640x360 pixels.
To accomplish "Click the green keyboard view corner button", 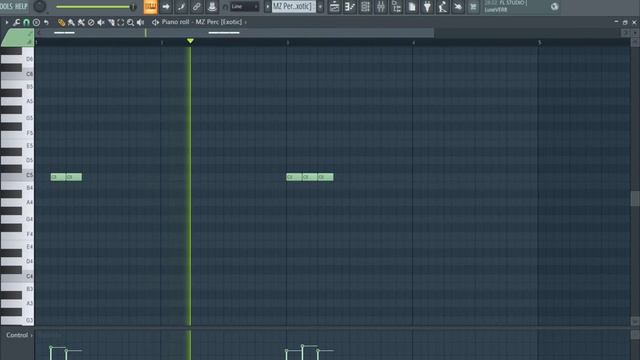I will [x=18, y=38].
